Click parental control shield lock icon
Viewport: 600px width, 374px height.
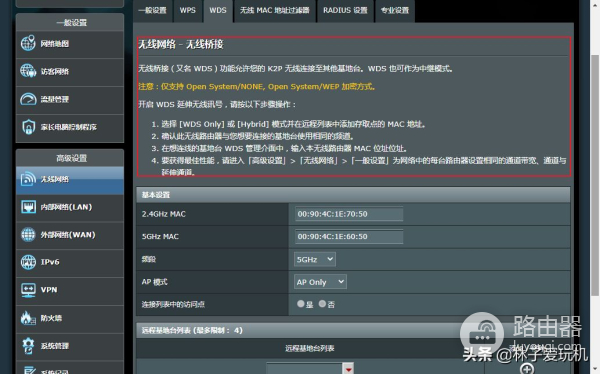(28, 127)
